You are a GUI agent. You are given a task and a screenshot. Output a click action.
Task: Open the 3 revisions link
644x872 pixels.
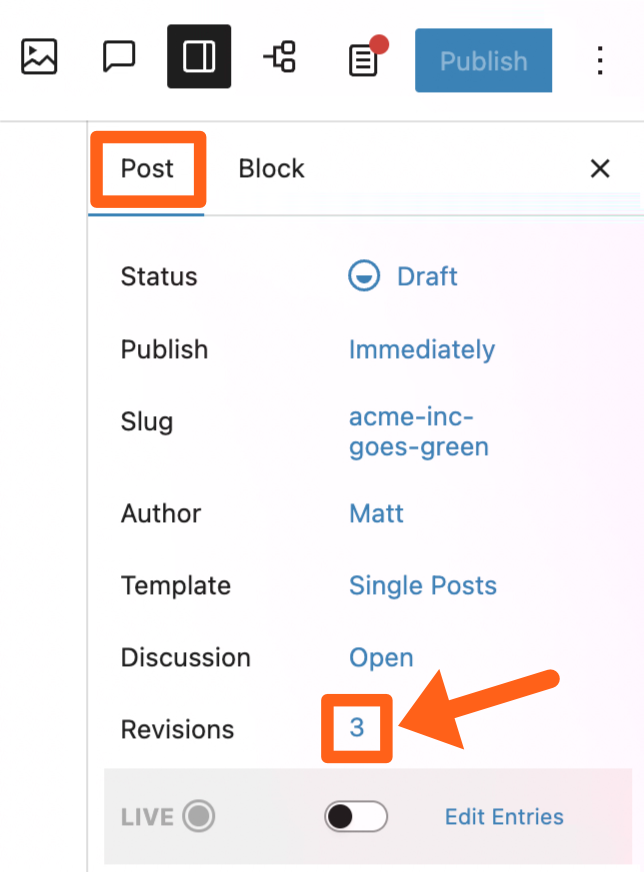tap(357, 729)
